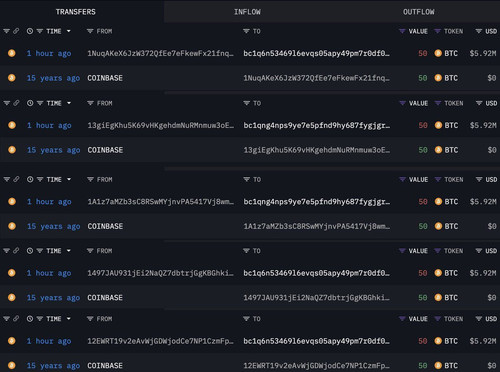Screen dimensions: 500x372
Task: Click FROM filter icon above the 13giEgKhu rows
Action: click(90, 103)
